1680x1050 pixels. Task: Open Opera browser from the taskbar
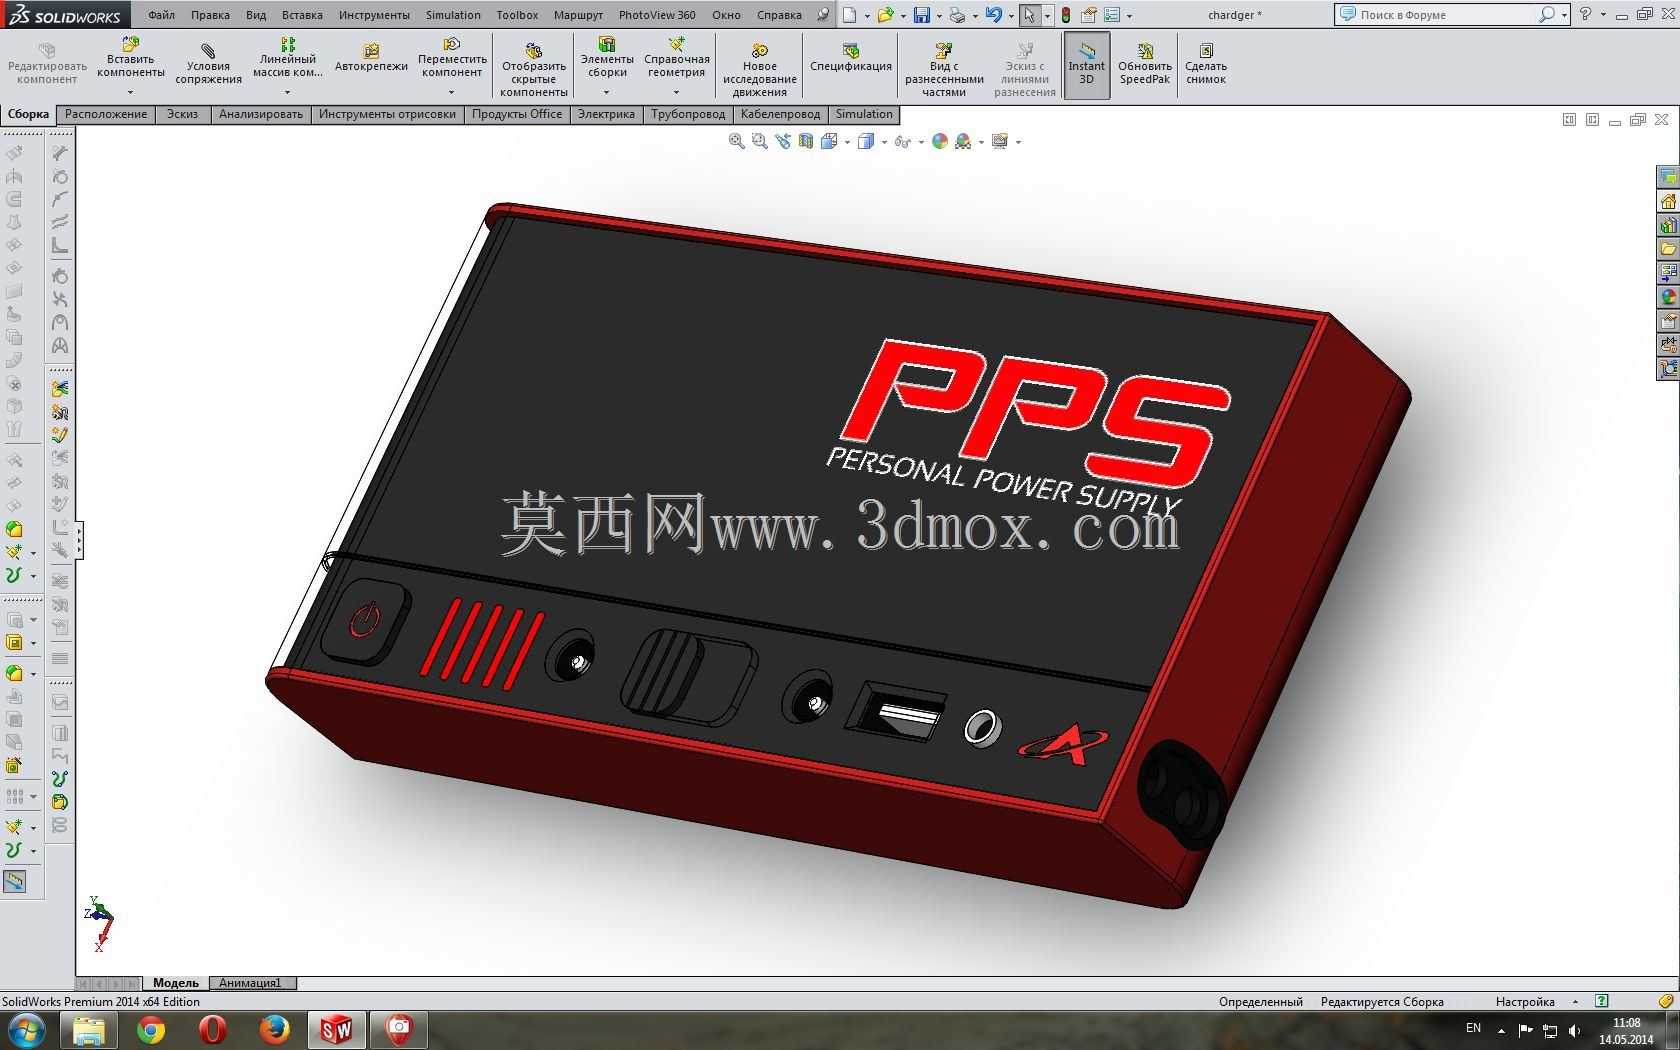[213, 1030]
